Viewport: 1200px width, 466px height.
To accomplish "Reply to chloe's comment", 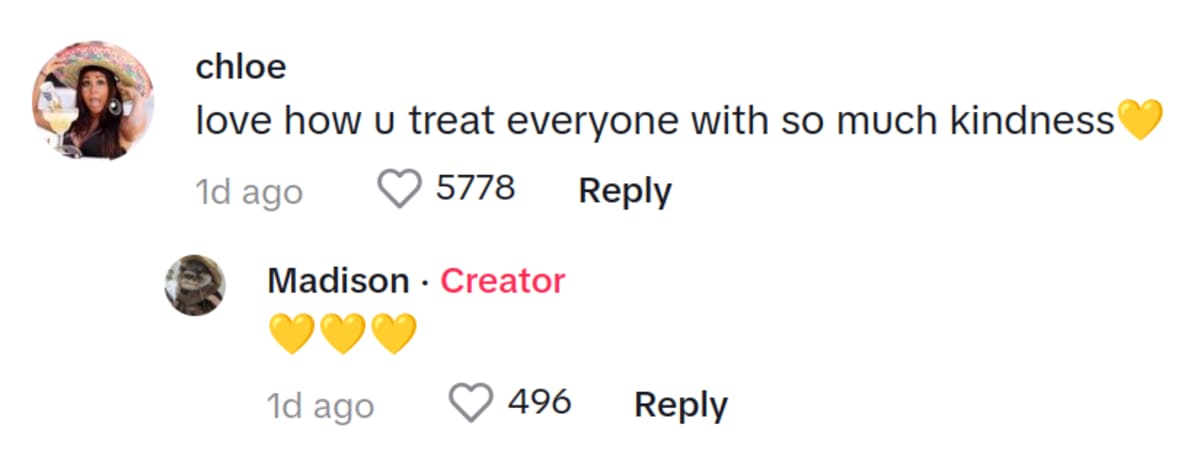I will coord(625,190).
